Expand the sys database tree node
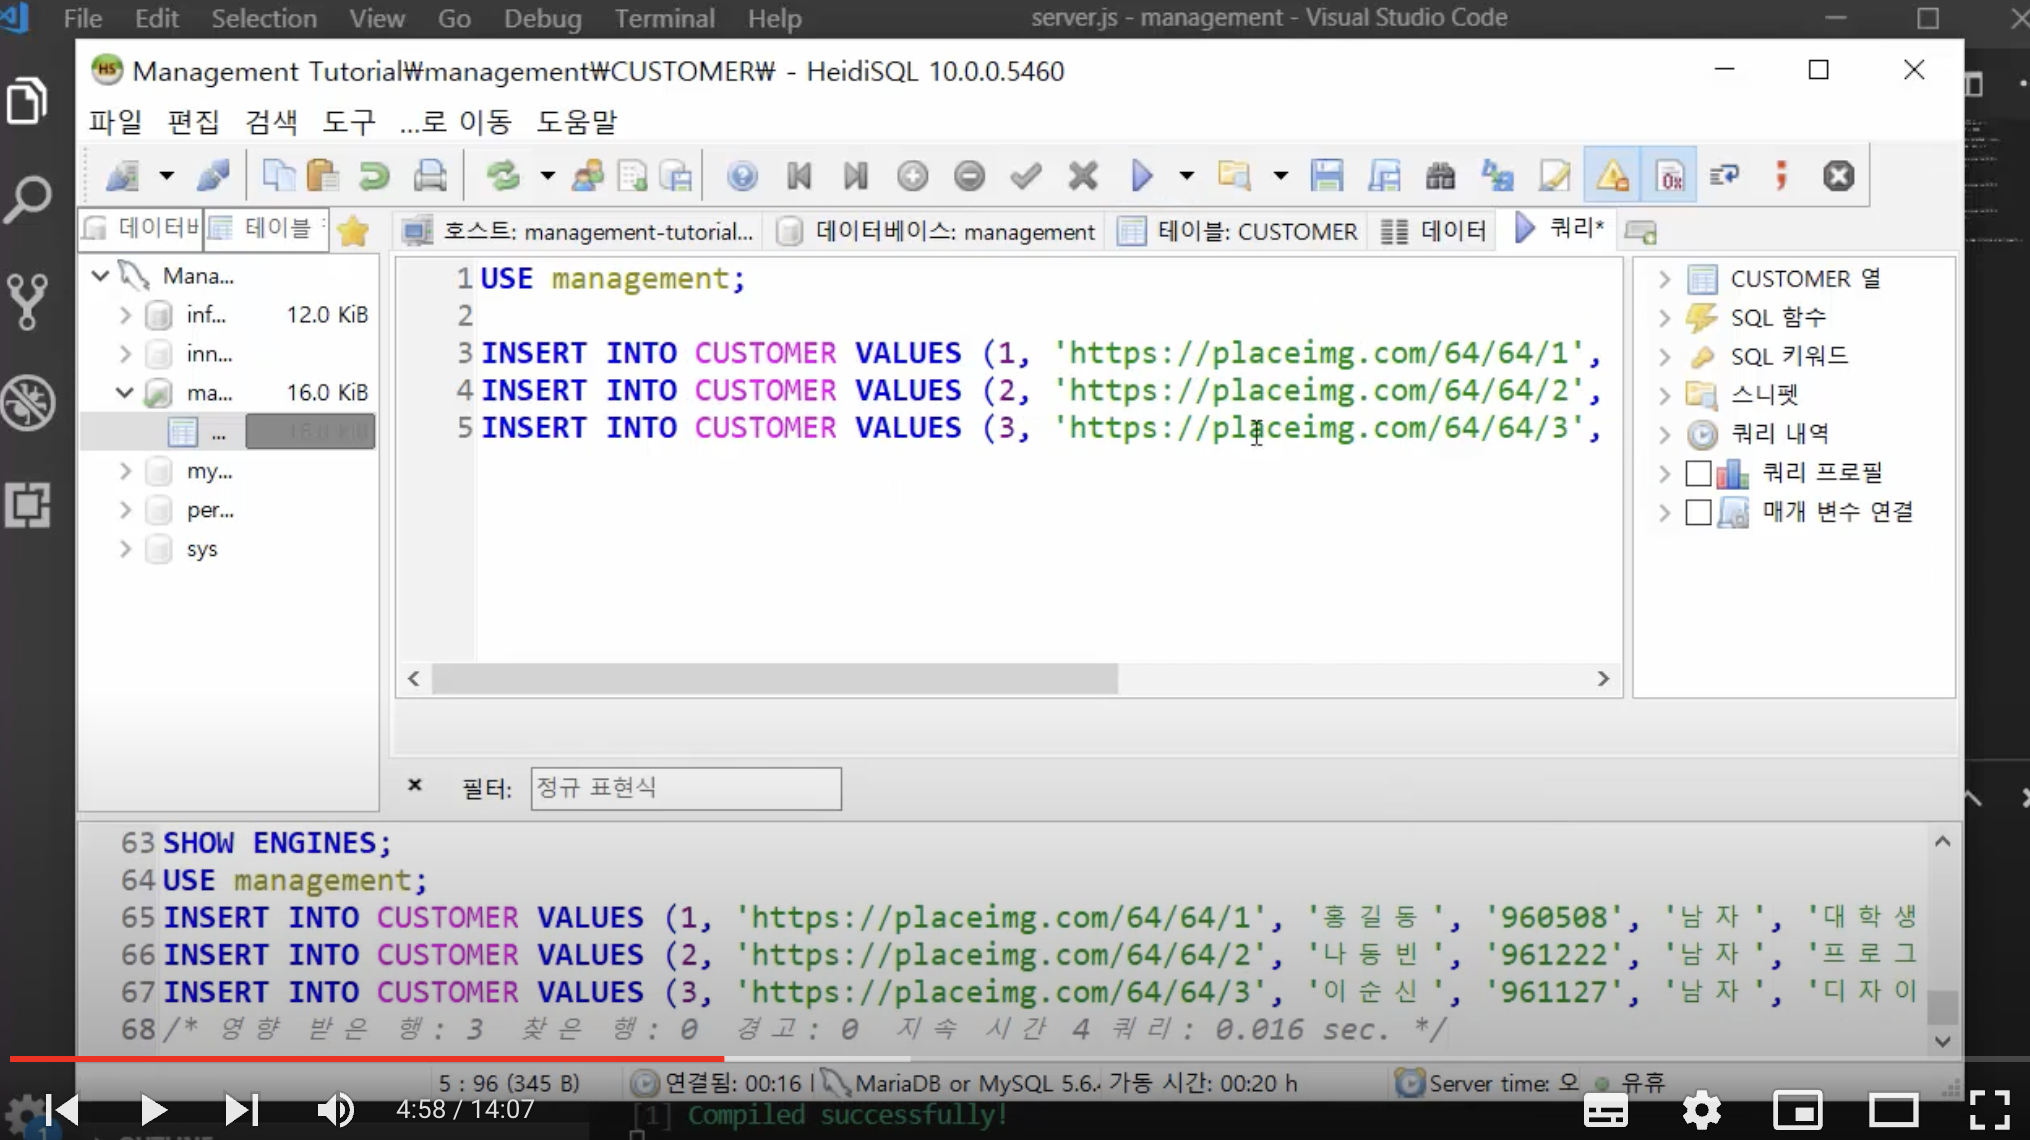The height and width of the screenshot is (1140, 2030). pyautogui.click(x=125, y=549)
